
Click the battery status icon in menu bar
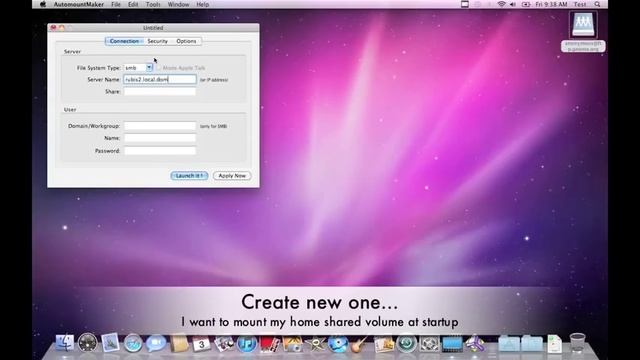(x=526, y=4)
